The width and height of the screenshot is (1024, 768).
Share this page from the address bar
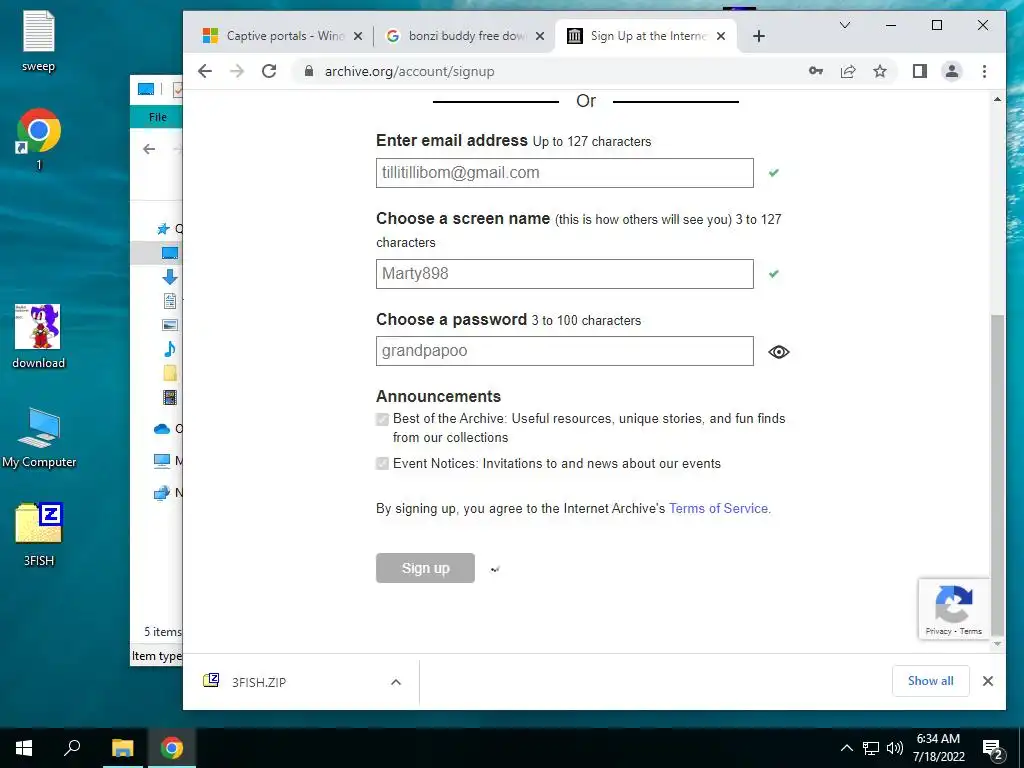click(848, 71)
